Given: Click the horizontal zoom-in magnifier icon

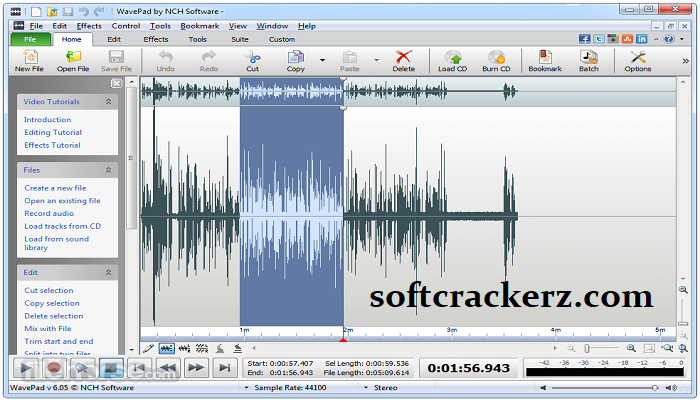Looking at the screenshot, I should [x=631, y=348].
